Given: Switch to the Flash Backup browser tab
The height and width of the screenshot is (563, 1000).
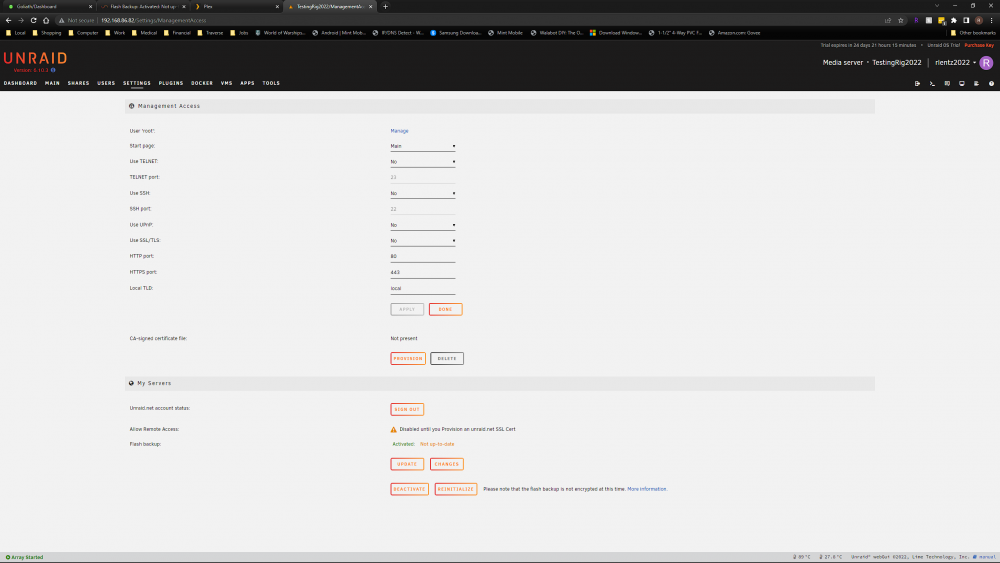Looking at the screenshot, I should click(x=142, y=6).
